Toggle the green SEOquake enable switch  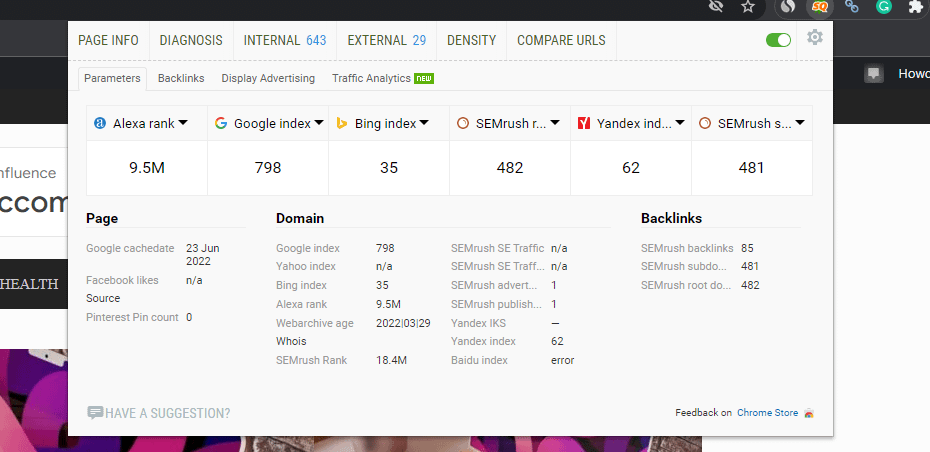click(x=778, y=40)
